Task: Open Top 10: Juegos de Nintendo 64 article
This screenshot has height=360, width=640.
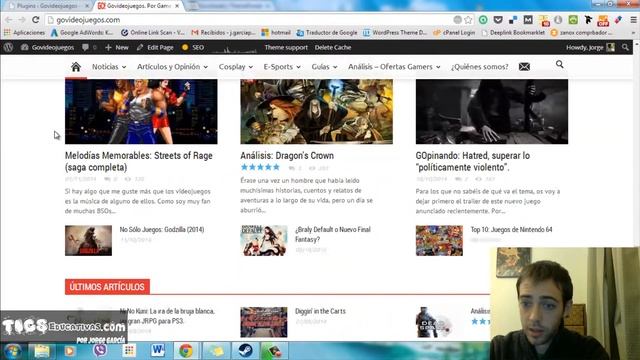Action: coord(511,229)
